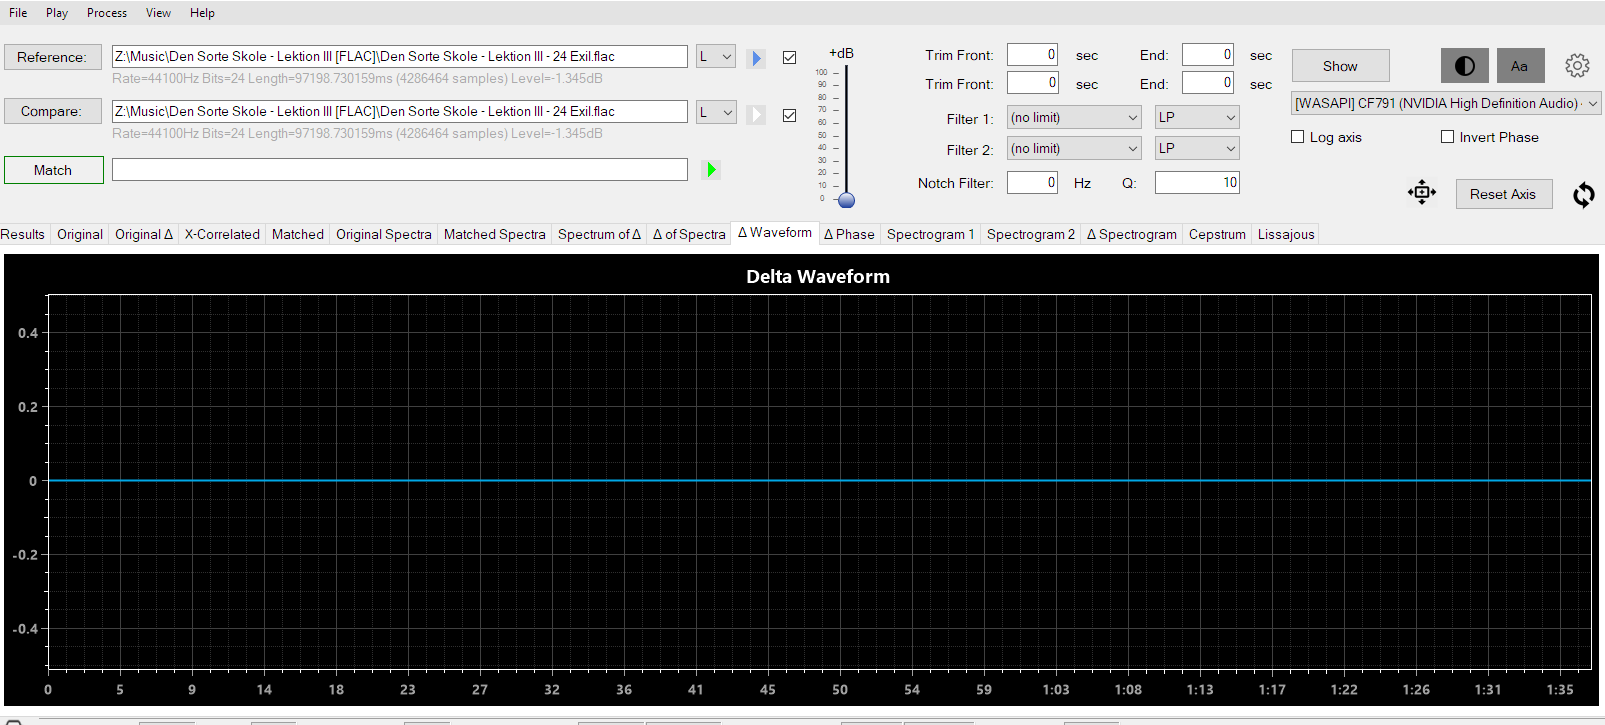Click the Aa font size button

tap(1520, 66)
